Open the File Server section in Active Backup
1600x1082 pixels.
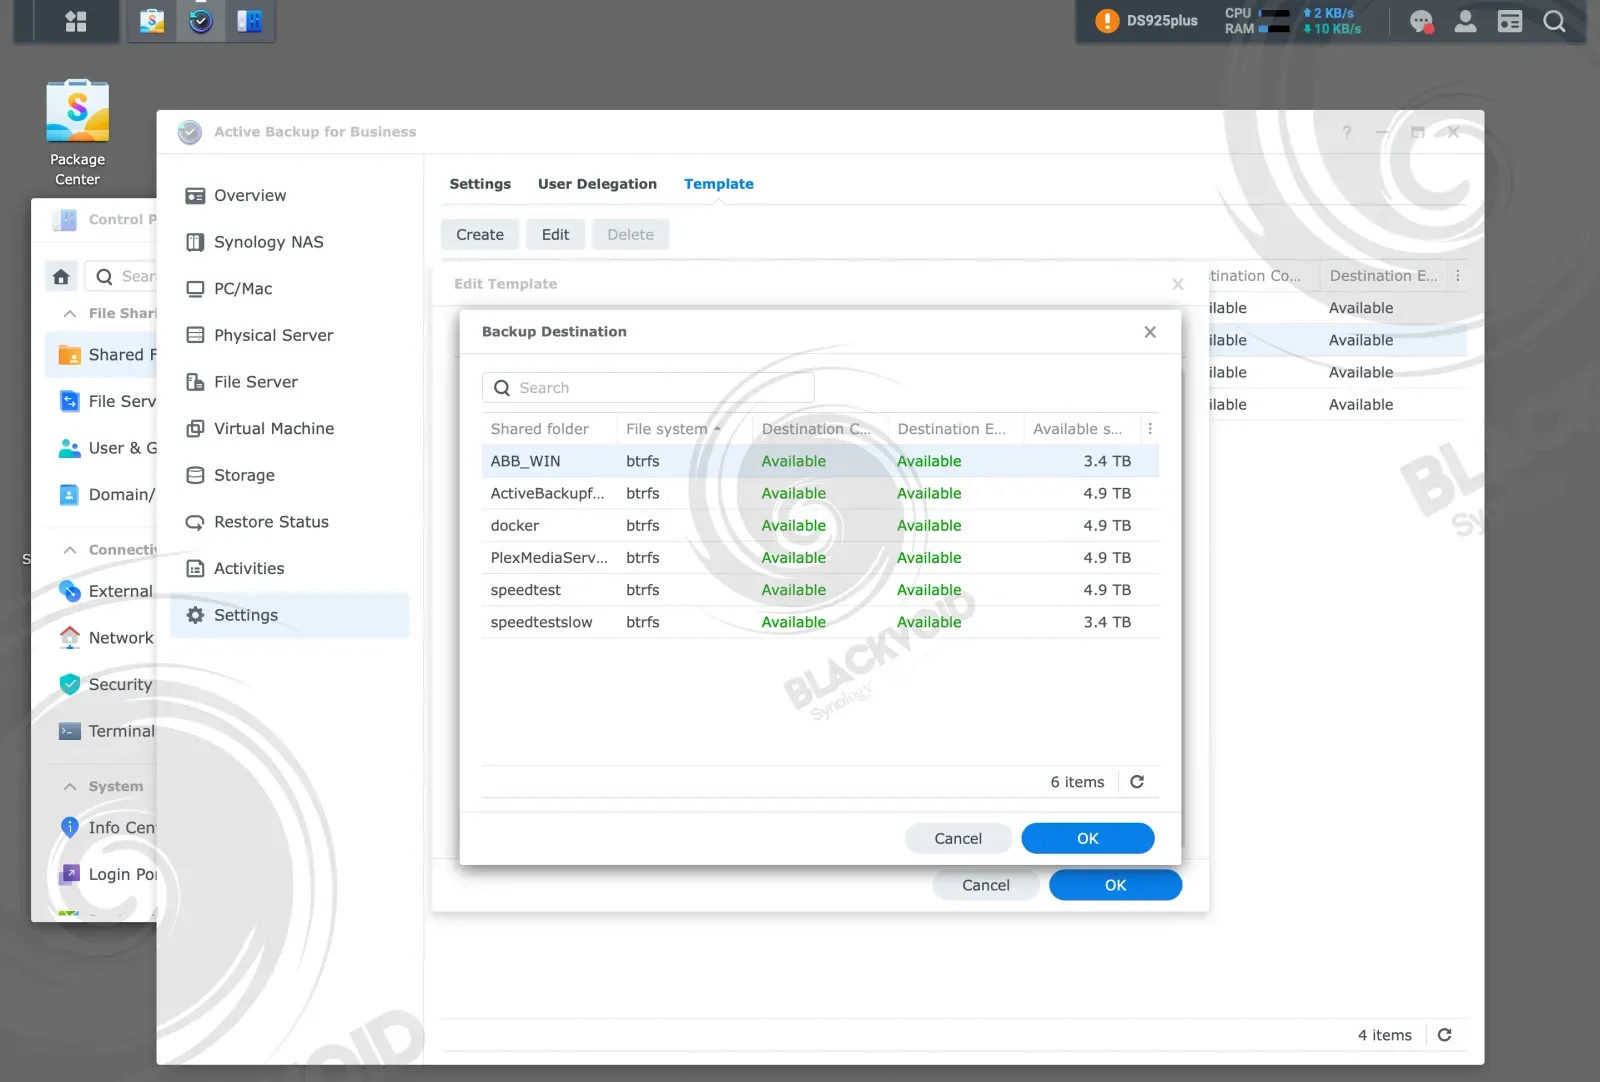pos(290,382)
